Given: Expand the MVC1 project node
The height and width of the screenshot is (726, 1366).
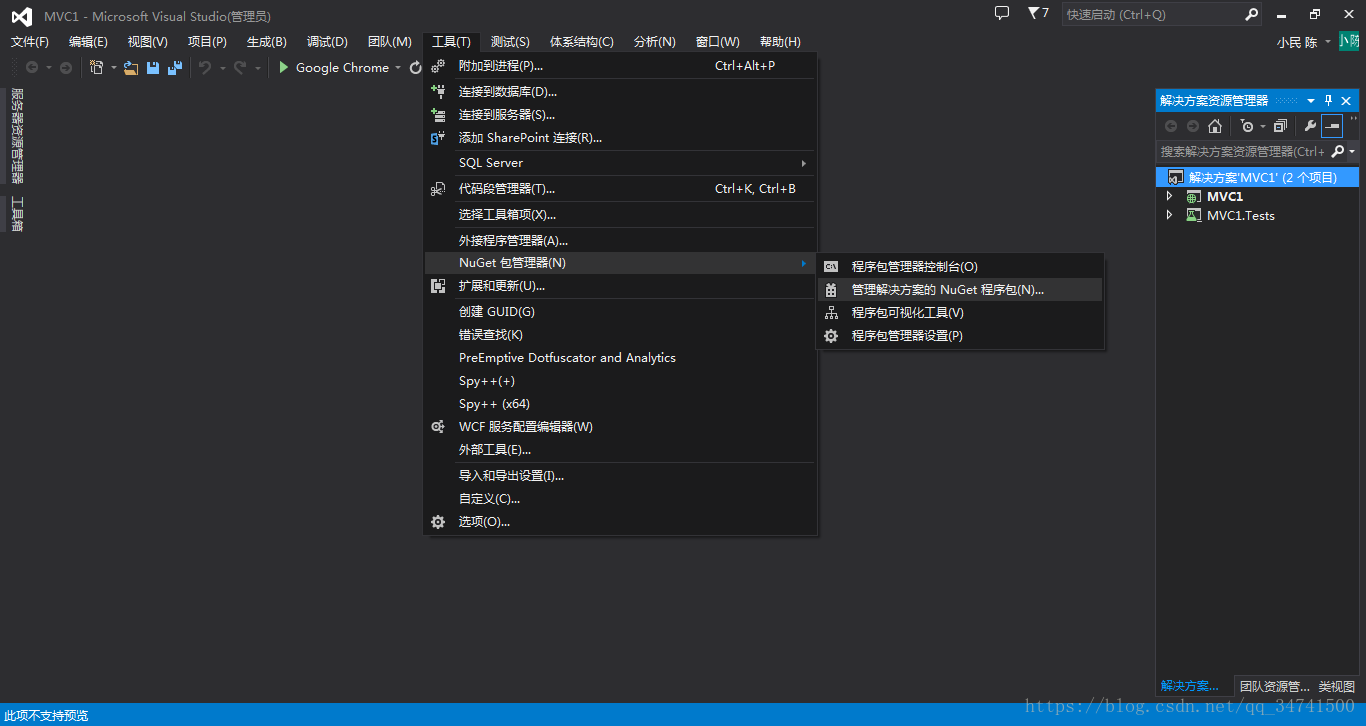Looking at the screenshot, I should pyautogui.click(x=1170, y=197).
